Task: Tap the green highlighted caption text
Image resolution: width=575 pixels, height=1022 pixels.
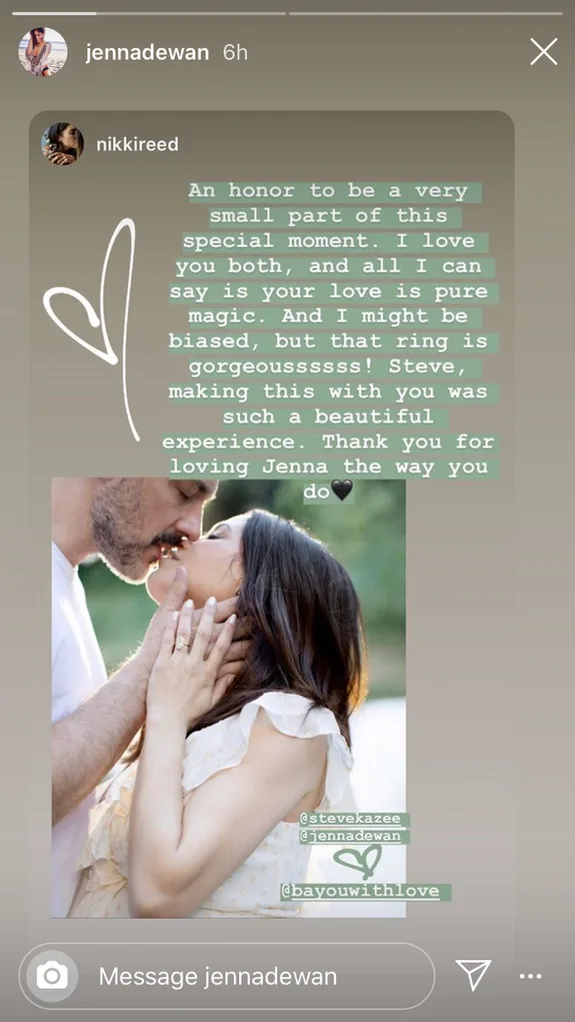Action: click(331, 342)
